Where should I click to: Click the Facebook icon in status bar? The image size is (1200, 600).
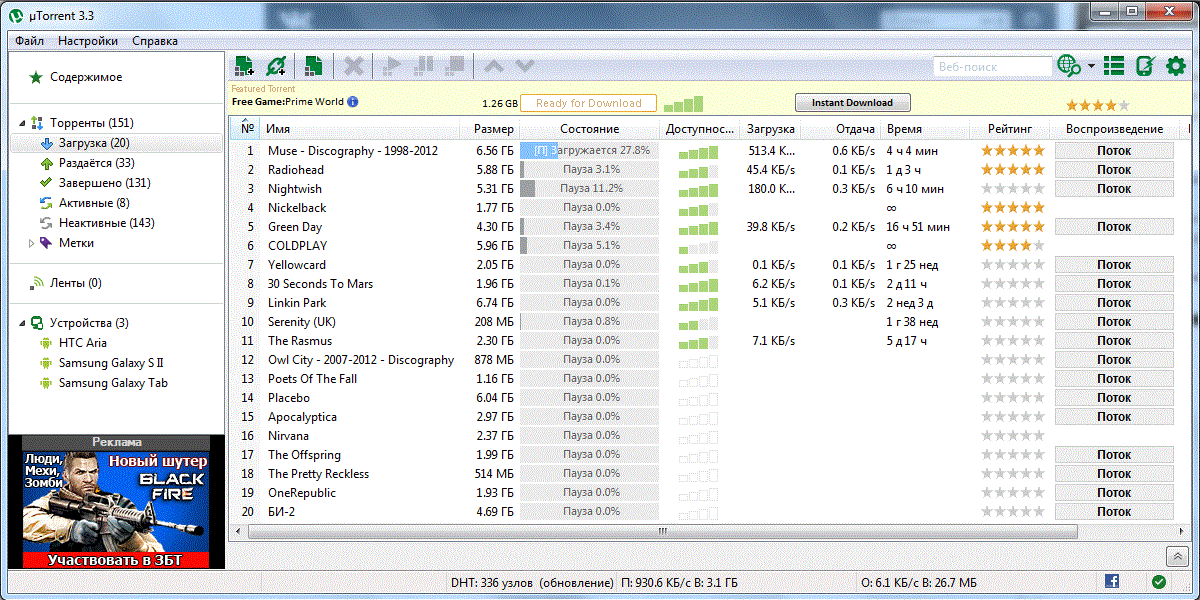[x=1111, y=581]
